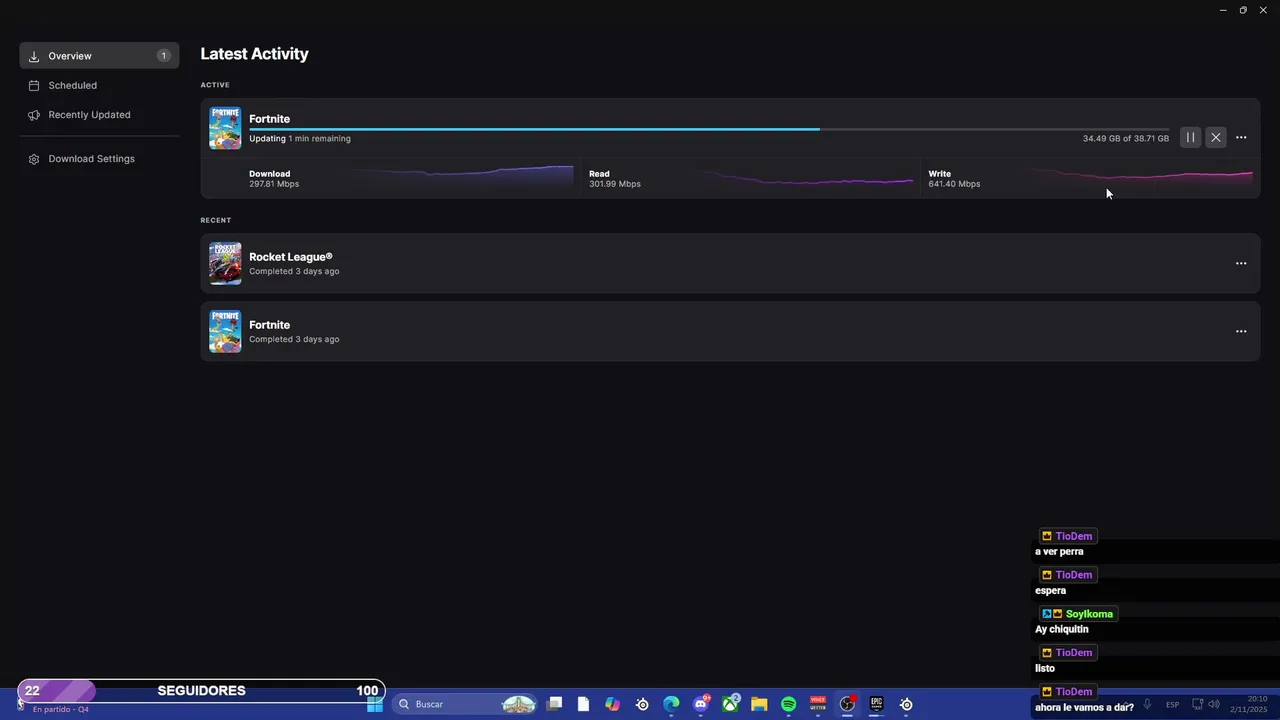1280x720 pixels.
Task: Pause the Fortnite update
Action: (x=1190, y=138)
